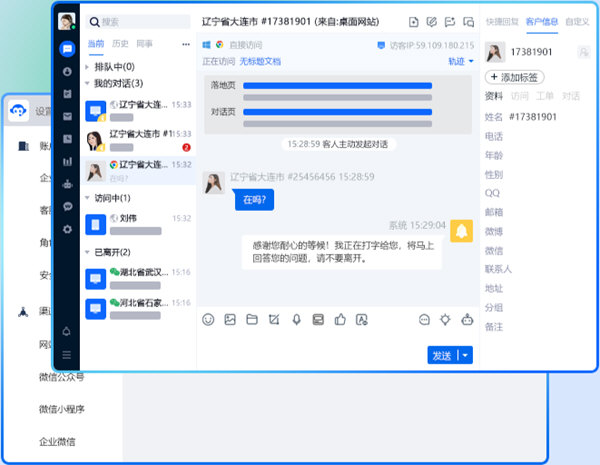Screen dimensions: 600x465
Task: Open the conversation with 2 unread messages
Action: (x=139, y=141)
